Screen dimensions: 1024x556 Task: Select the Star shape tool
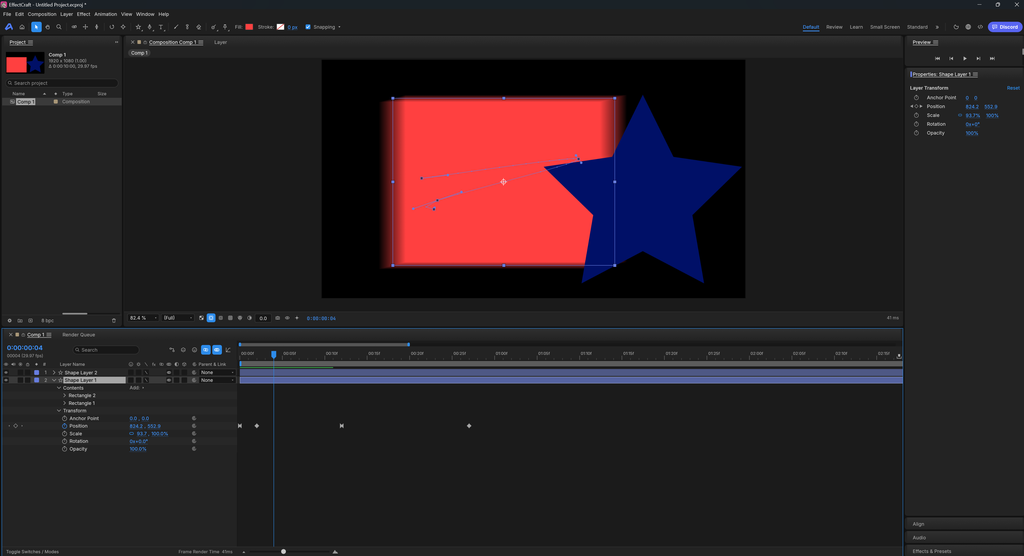[138, 27]
